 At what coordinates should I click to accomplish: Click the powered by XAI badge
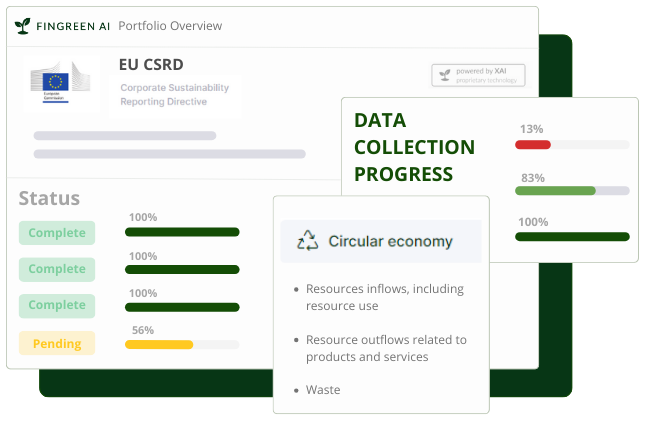tap(478, 75)
